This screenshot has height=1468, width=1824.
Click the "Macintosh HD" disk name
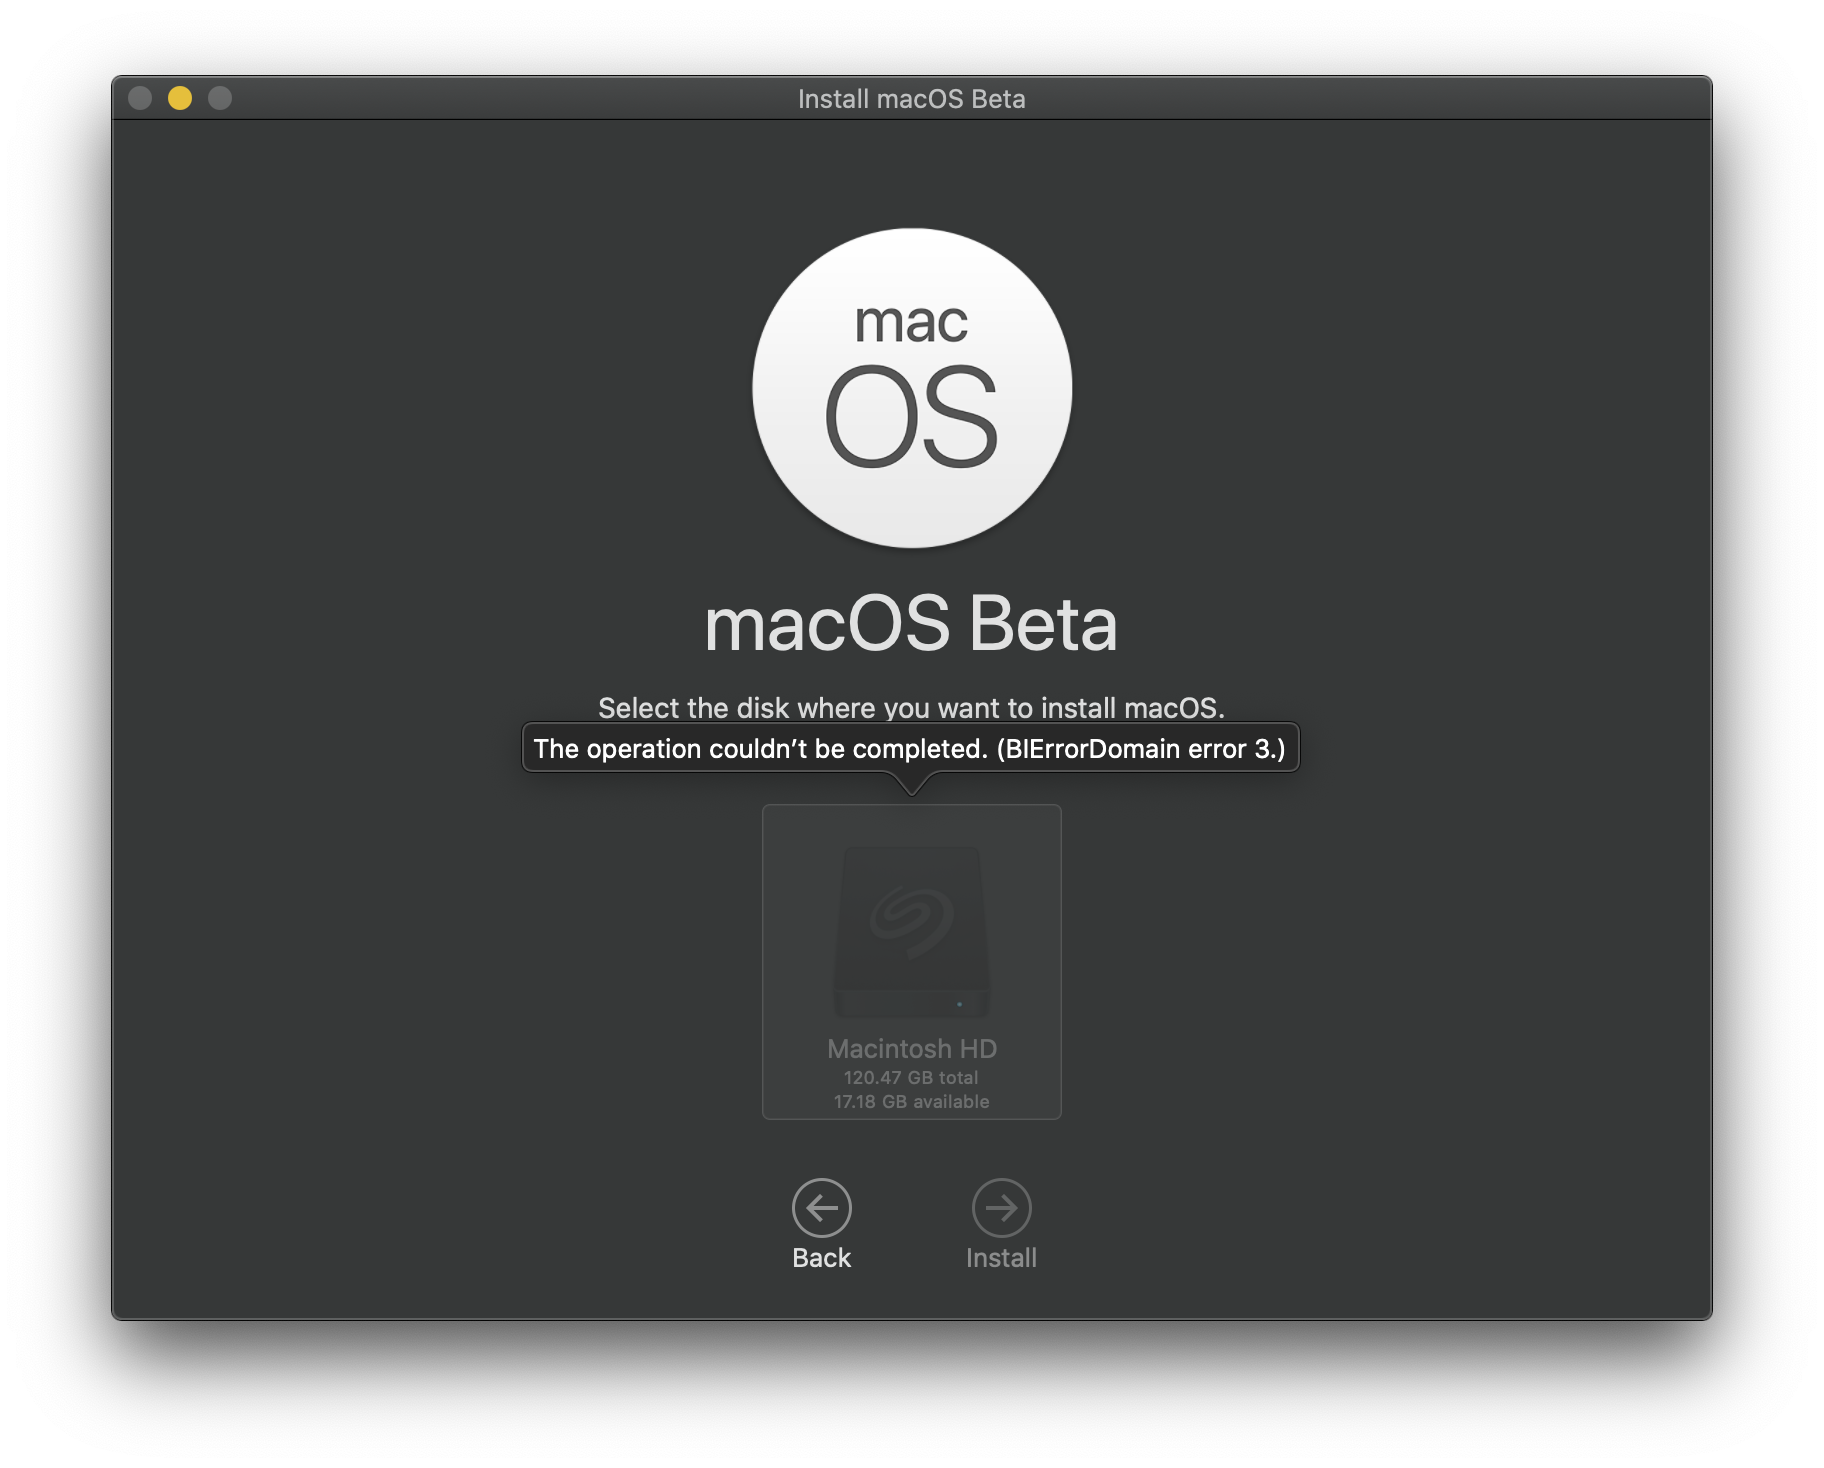(x=912, y=1049)
